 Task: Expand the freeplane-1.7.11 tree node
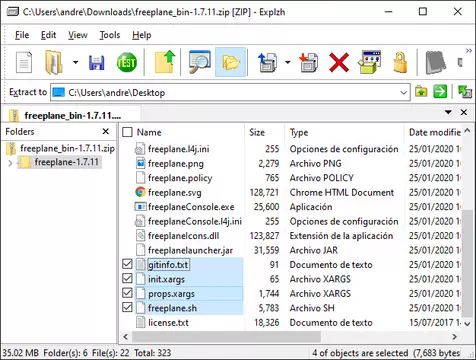pos(10,163)
